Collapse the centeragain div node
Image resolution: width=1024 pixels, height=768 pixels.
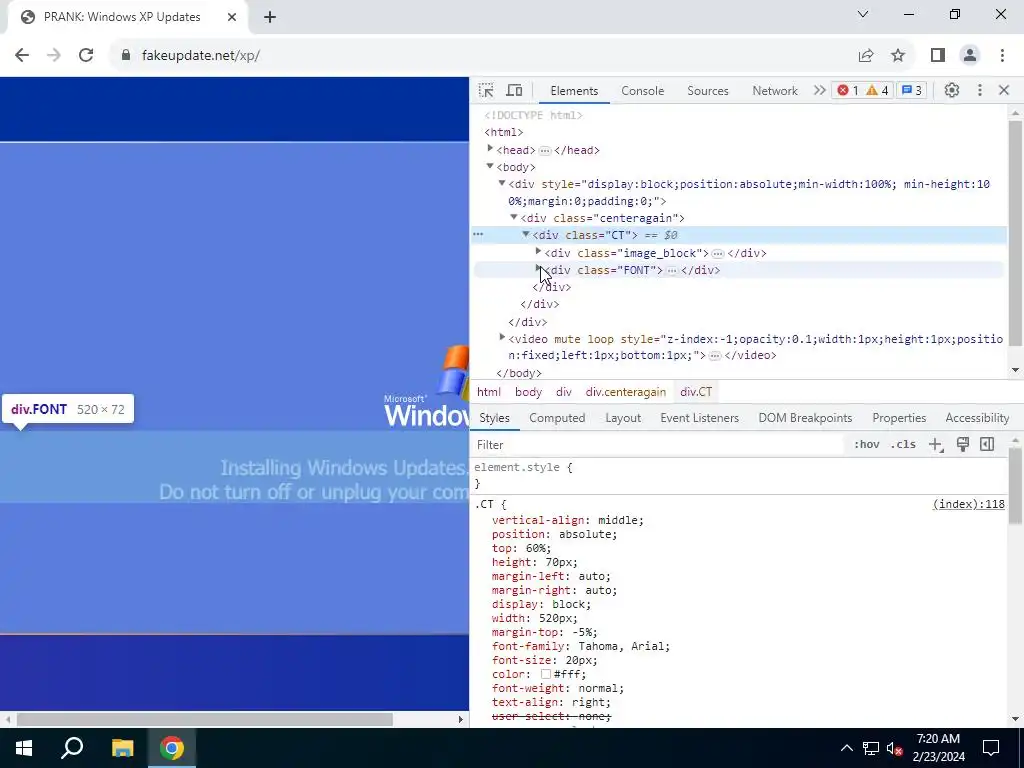pos(514,217)
